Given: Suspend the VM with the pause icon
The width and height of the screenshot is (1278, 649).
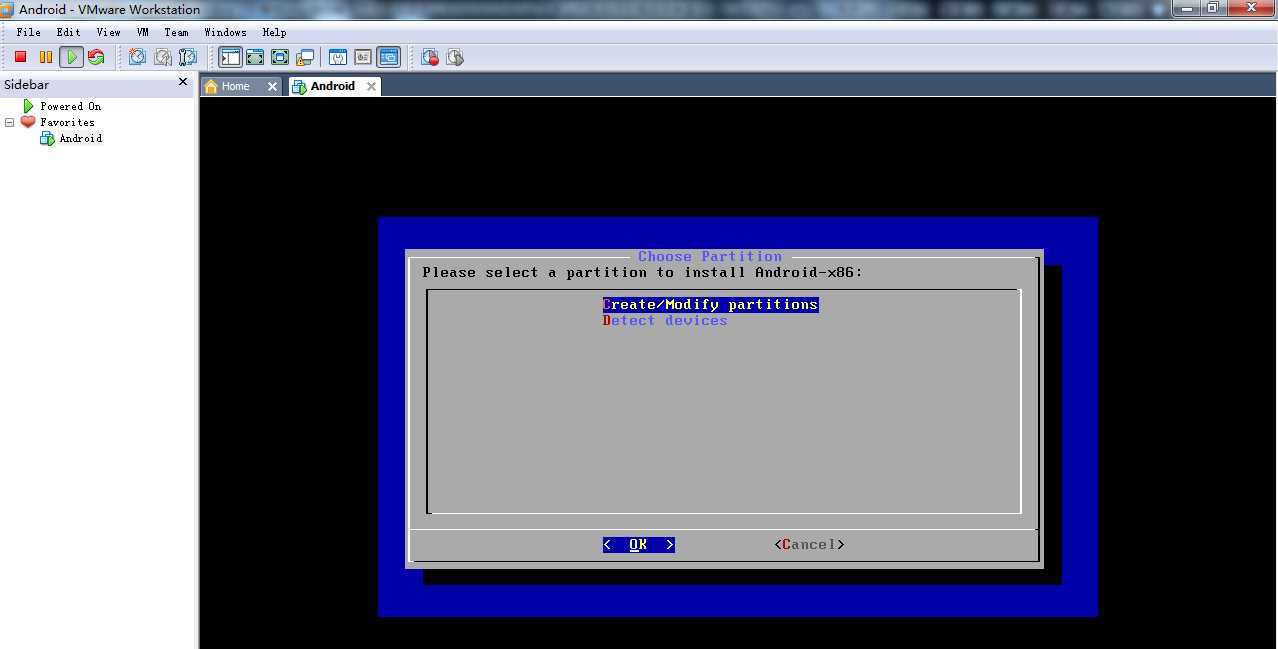Looking at the screenshot, I should (46, 57).
